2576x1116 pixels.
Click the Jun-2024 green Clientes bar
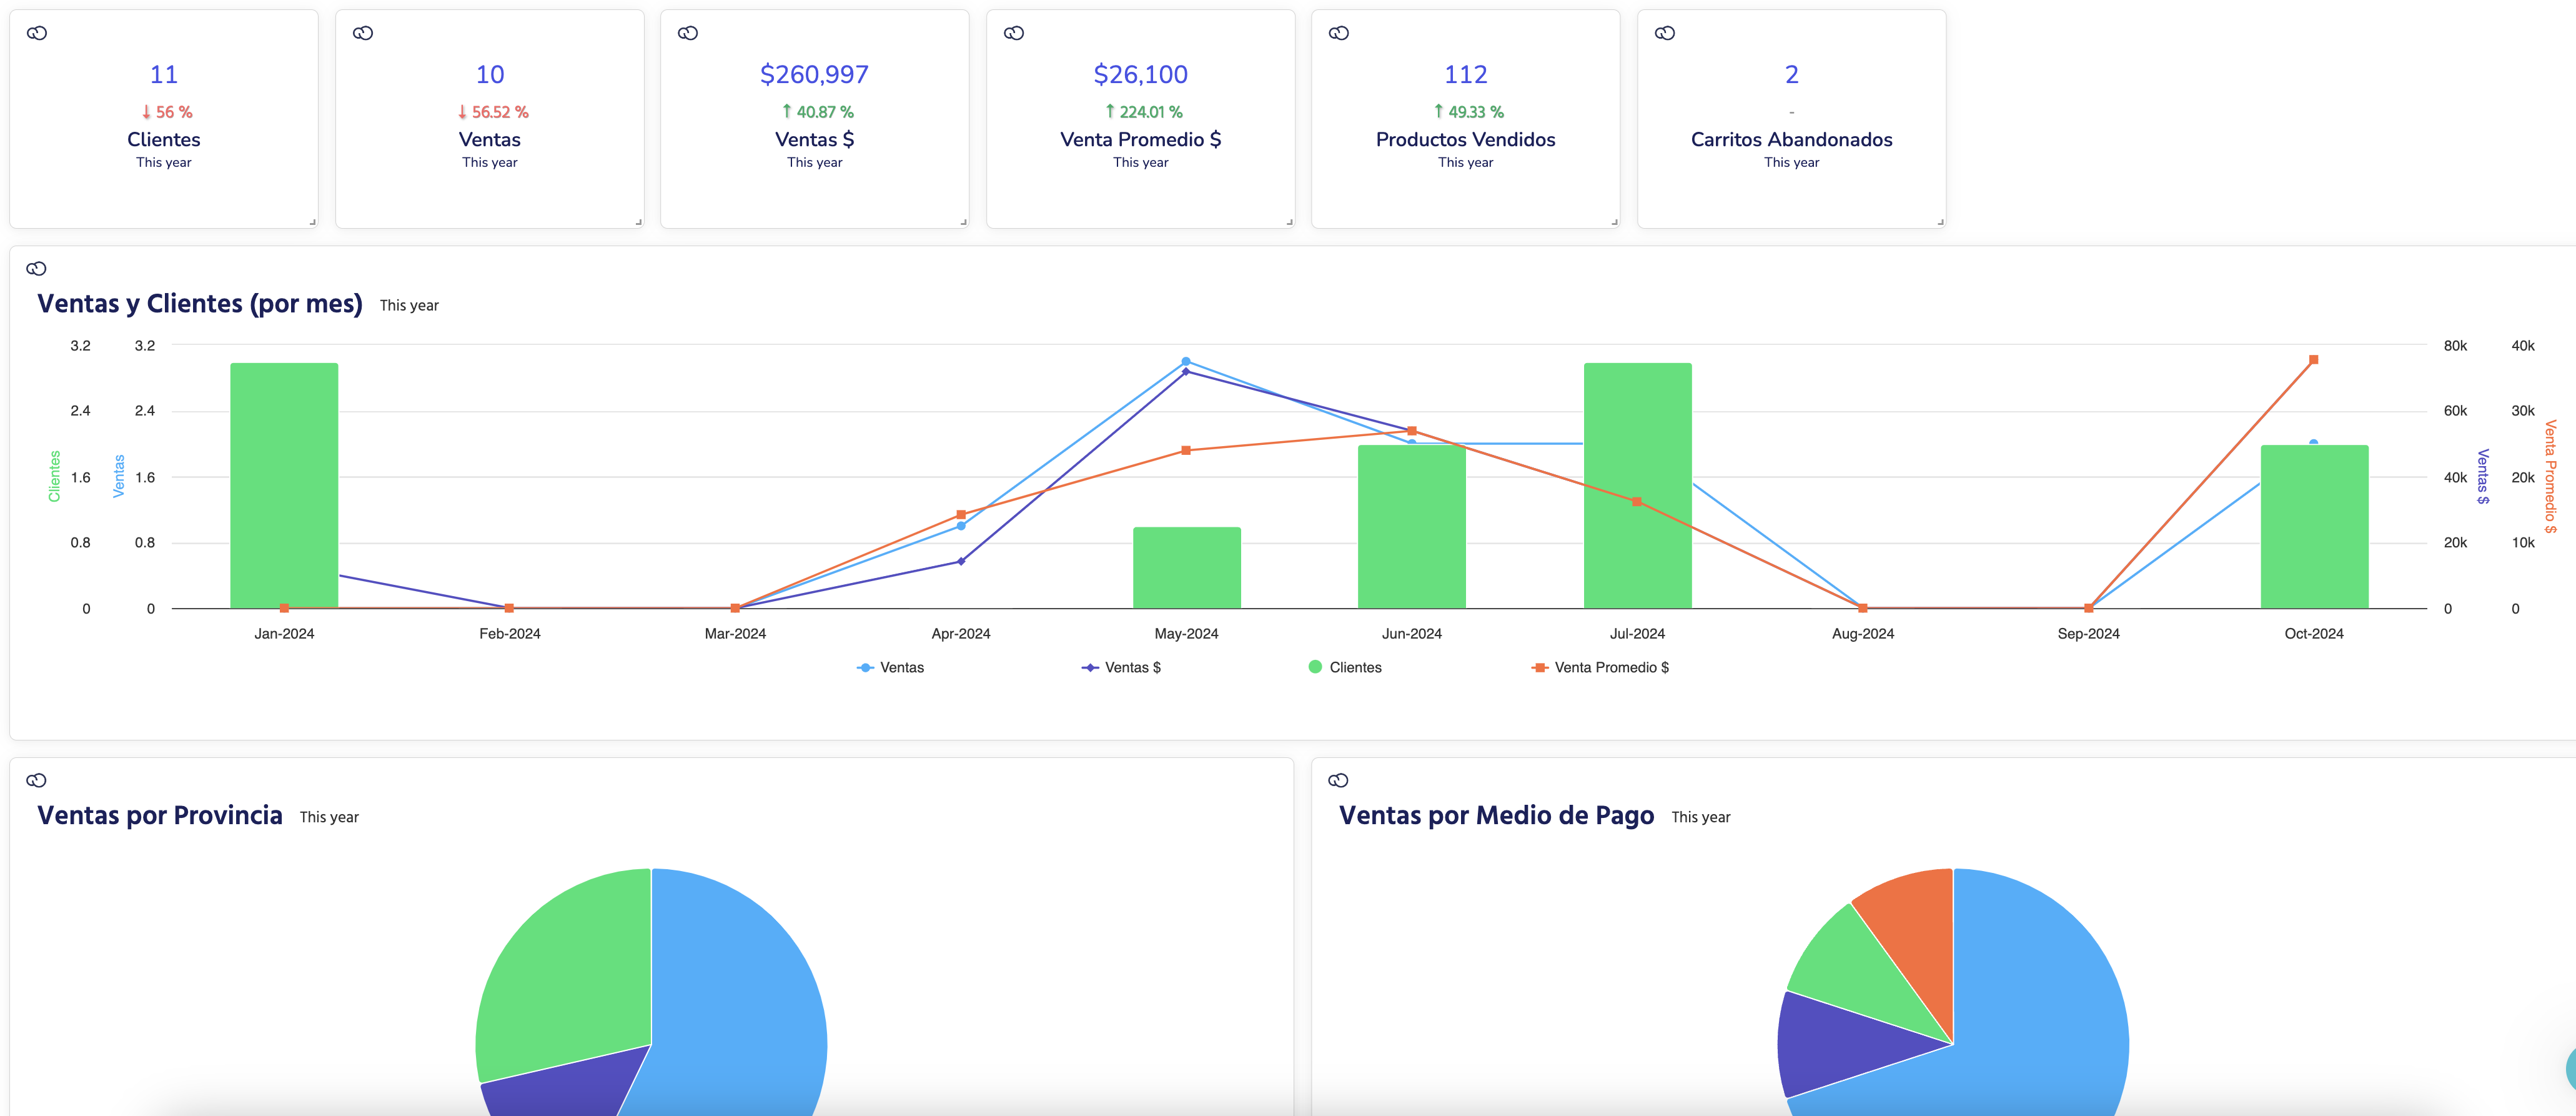1412,526
